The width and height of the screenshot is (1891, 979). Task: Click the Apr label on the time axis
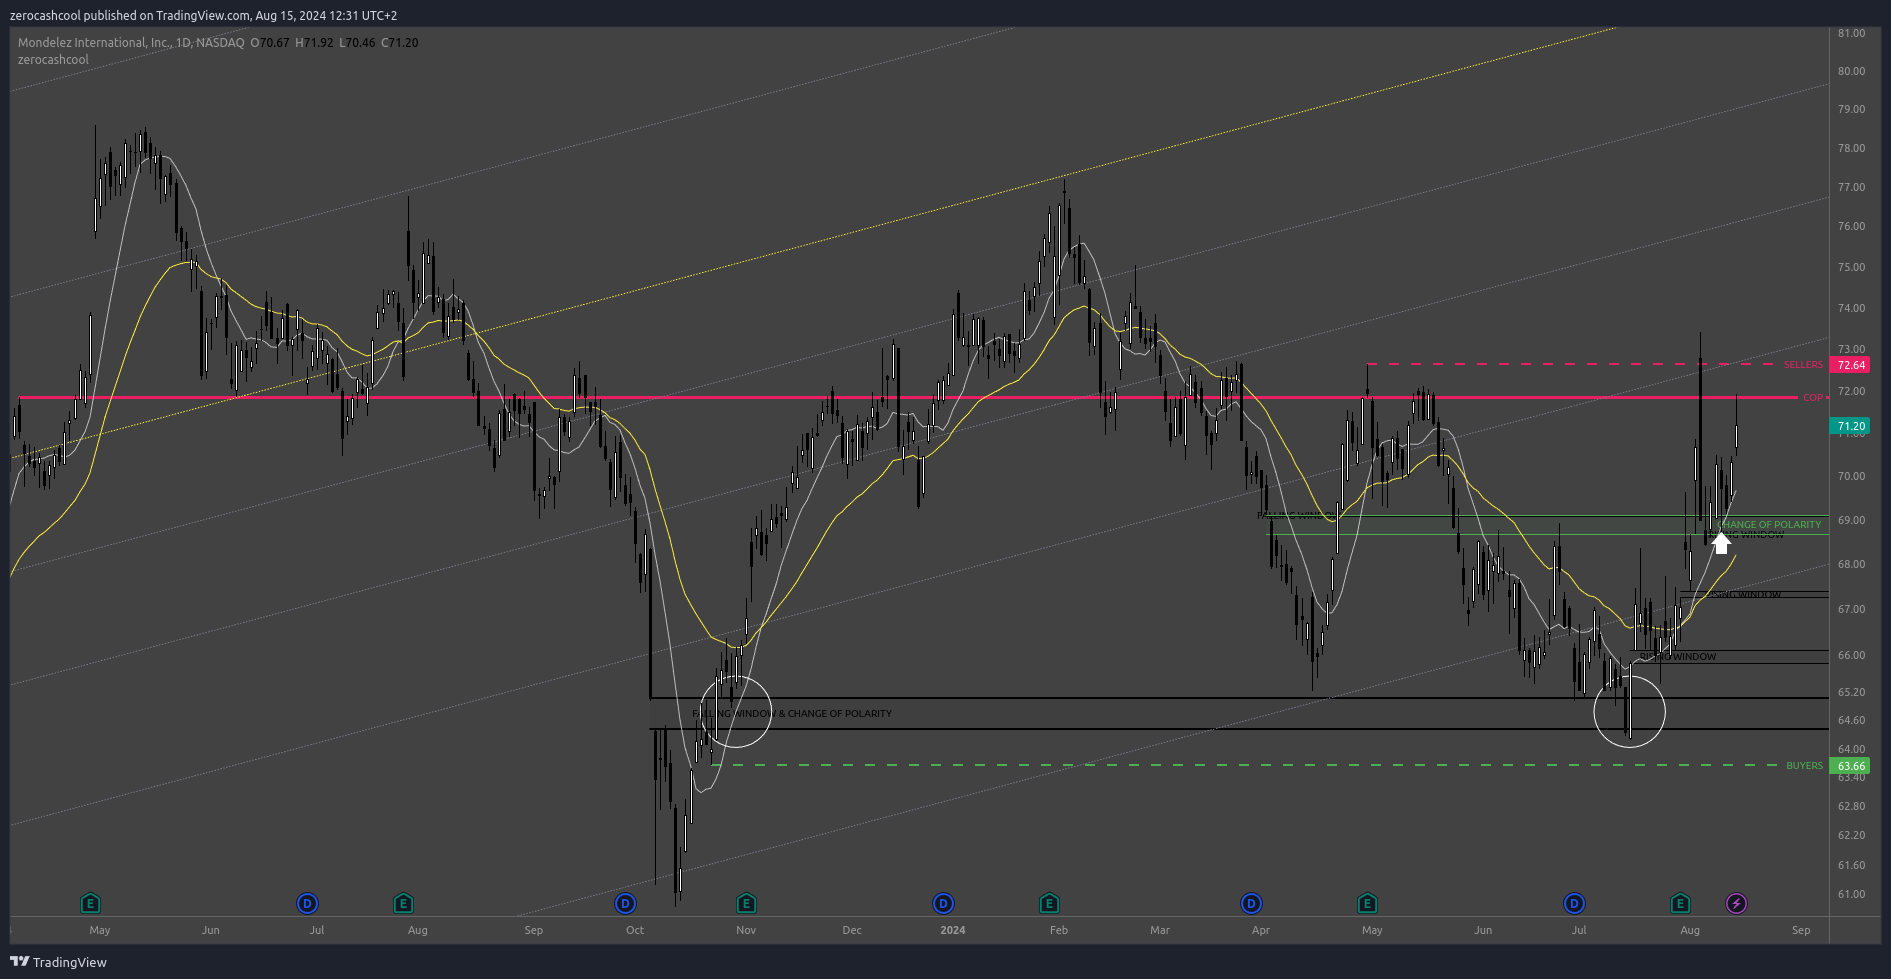(x=1261, y=930)
